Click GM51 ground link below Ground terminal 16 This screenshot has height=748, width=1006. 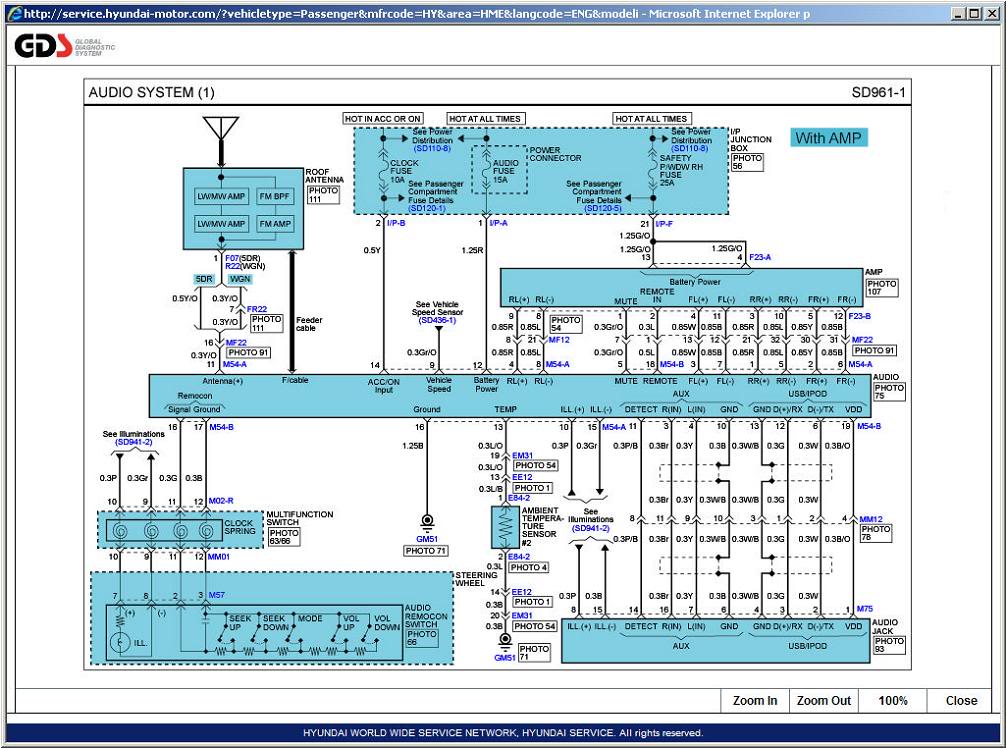pyautogui.click(x=427, y=540)
